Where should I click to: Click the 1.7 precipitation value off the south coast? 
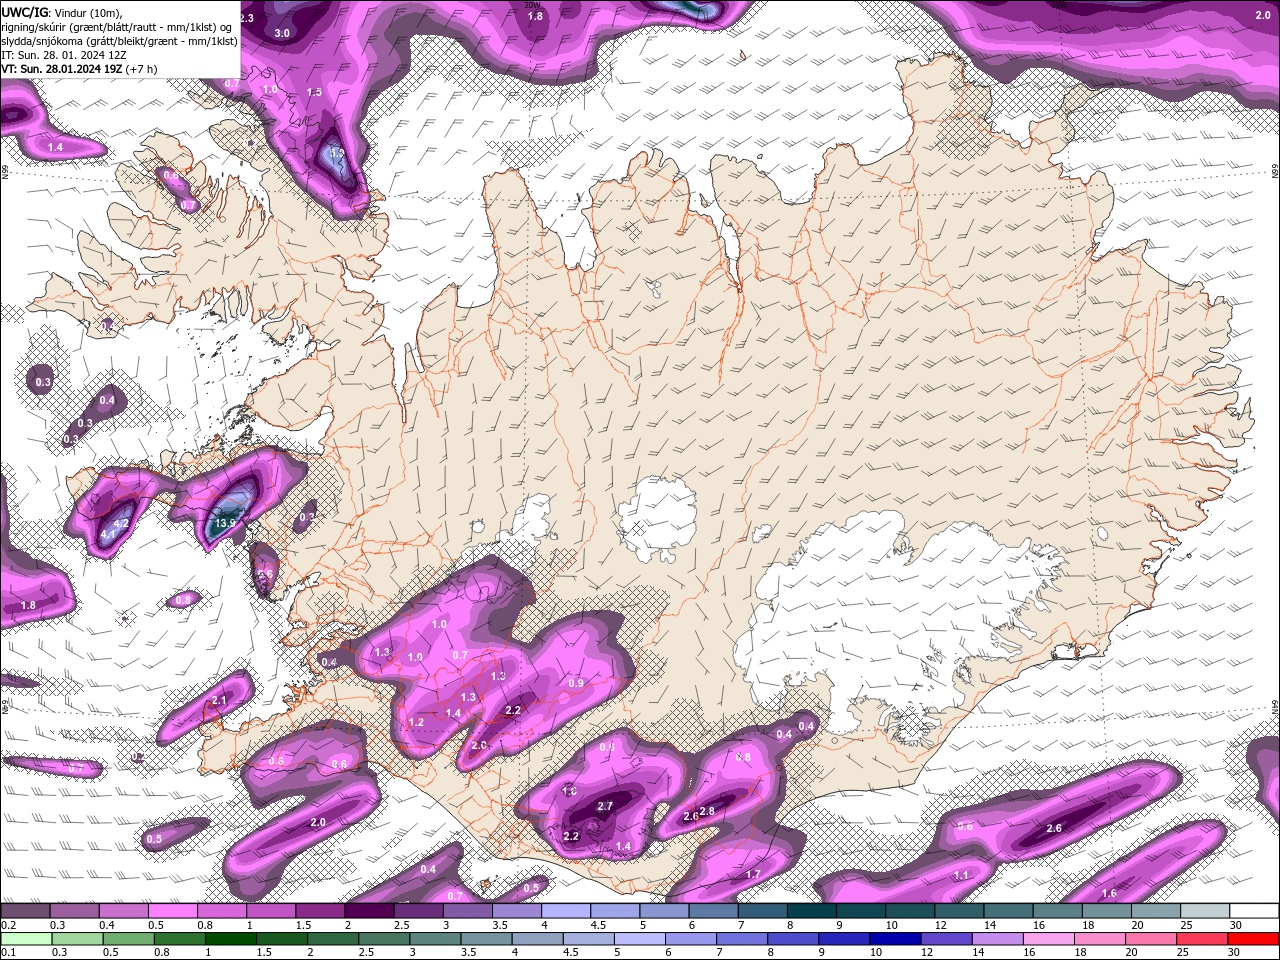coord(753,874)
